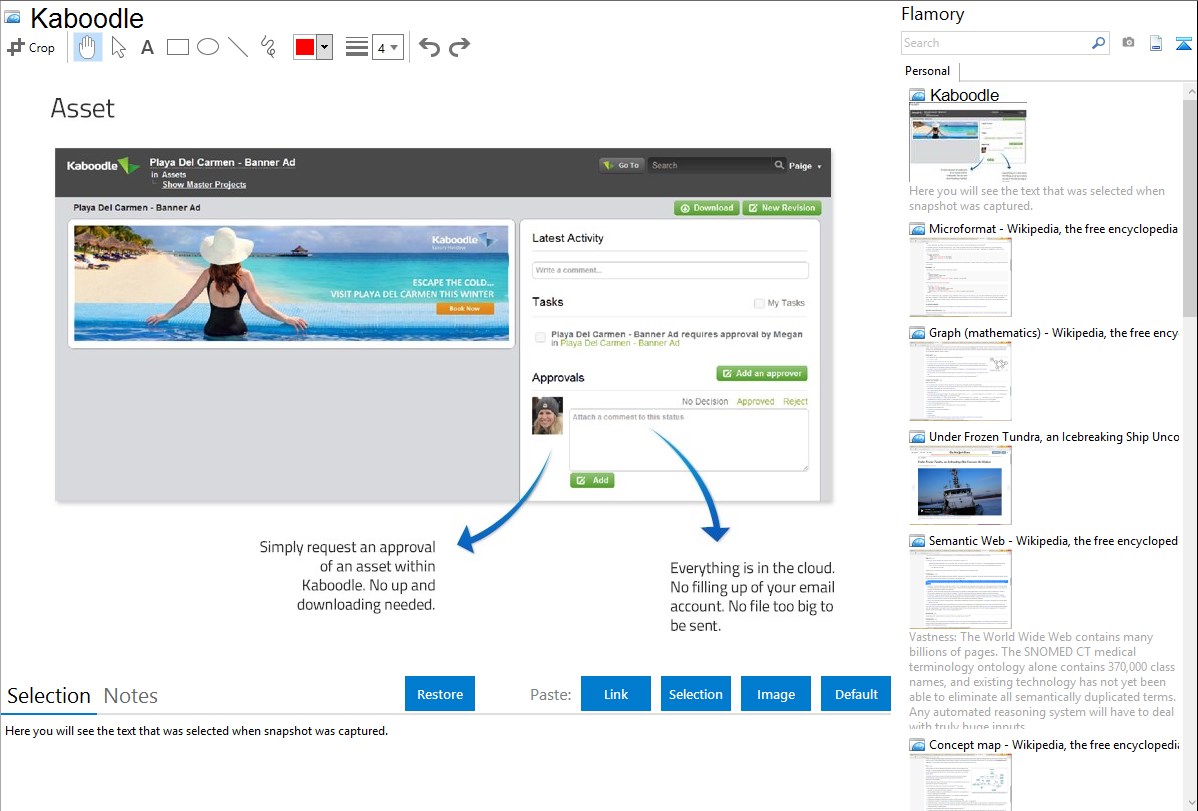Click the search magnifier icon
The width and height of the screenshot is (1198, 811).
click(x=1099, y=43)
